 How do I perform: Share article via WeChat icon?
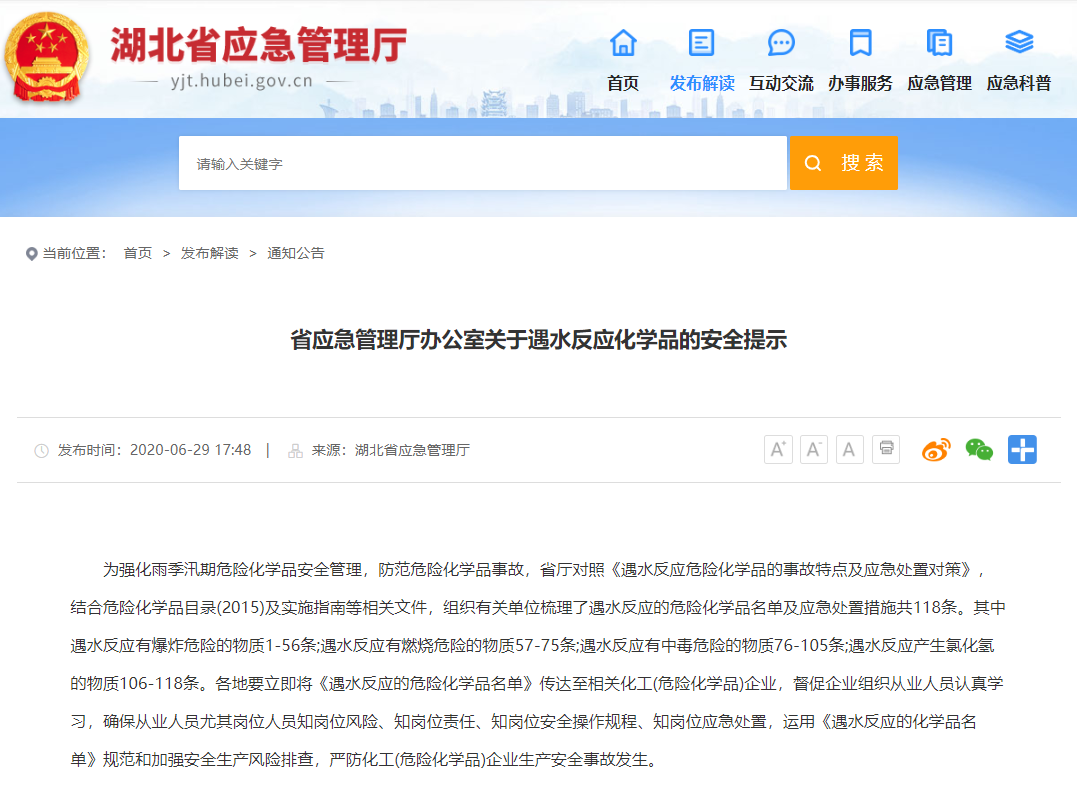979,450
